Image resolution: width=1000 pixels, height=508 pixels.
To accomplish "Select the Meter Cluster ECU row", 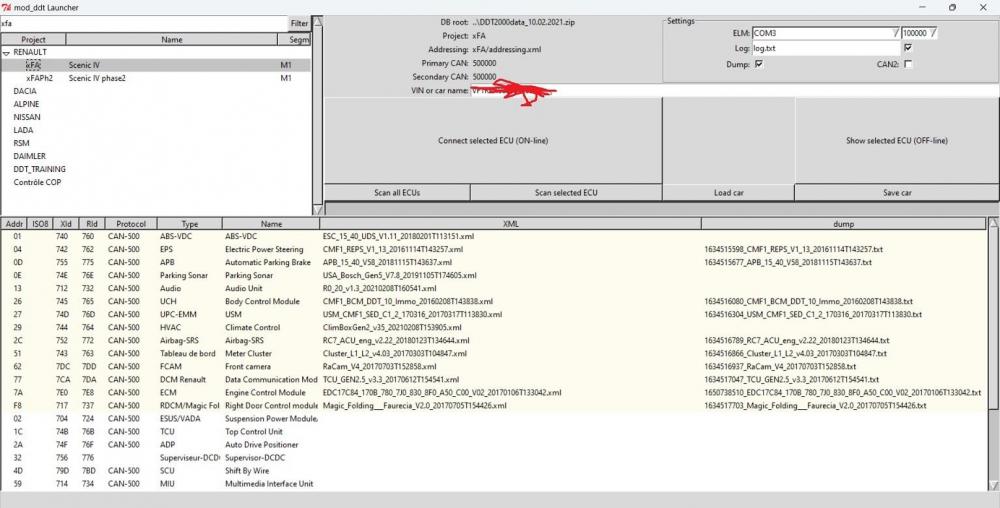I will [494, 353].
